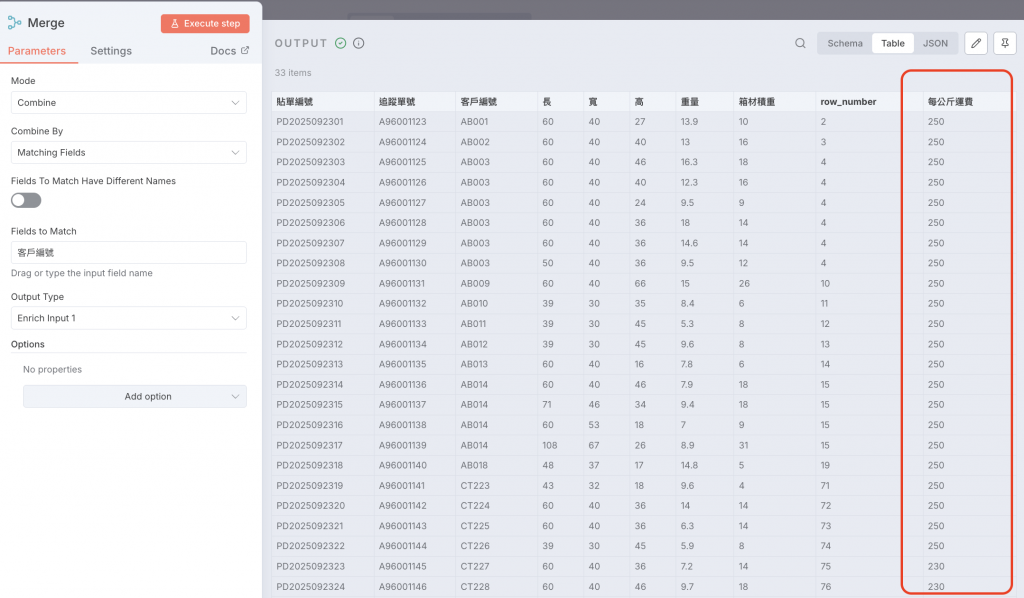This screenshot has width=1024, height=598.
Task: Click the value 108 in row PD2025092317
Action: (x=549, y=445)
